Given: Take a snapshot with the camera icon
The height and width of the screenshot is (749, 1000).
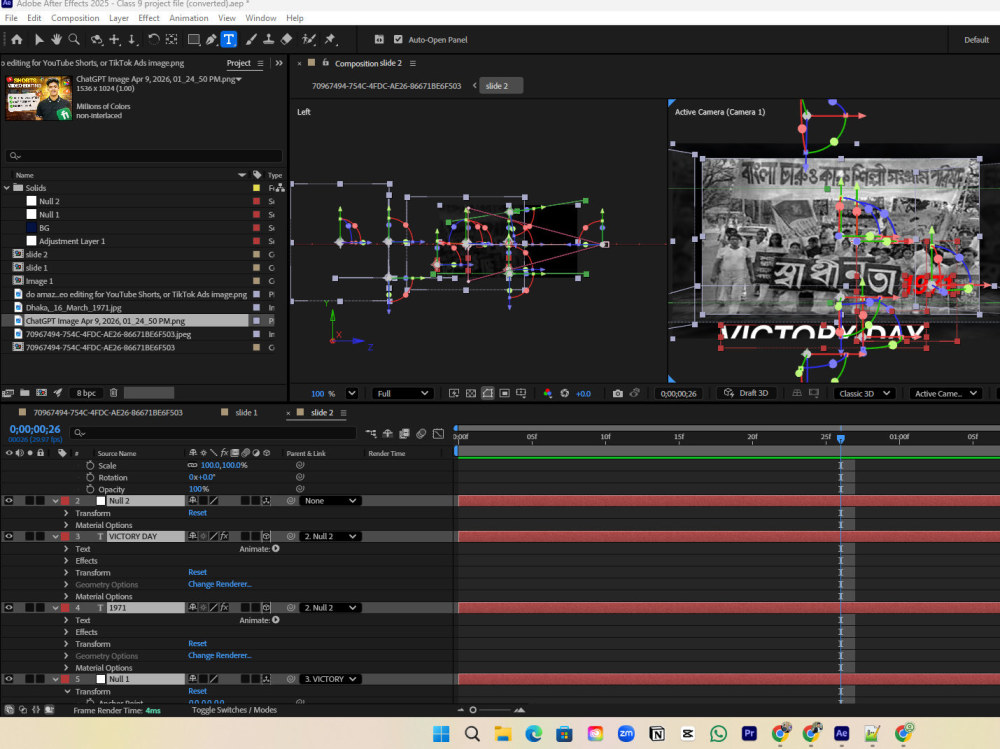Looking at the screenshot, I should tap(617, 394).
